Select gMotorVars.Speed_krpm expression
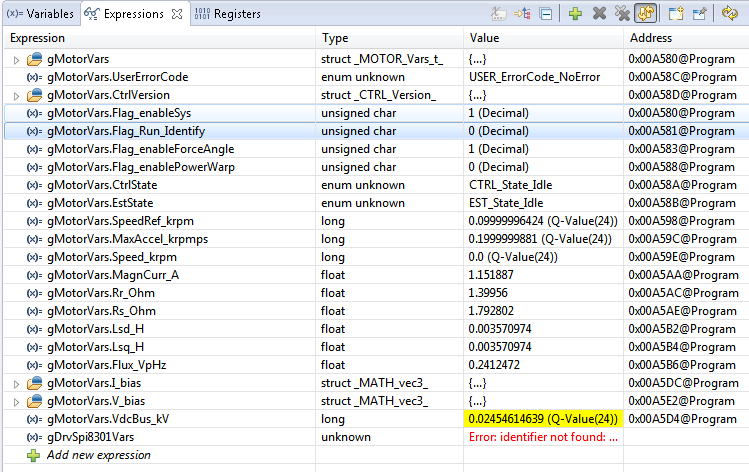 point(112,257)
